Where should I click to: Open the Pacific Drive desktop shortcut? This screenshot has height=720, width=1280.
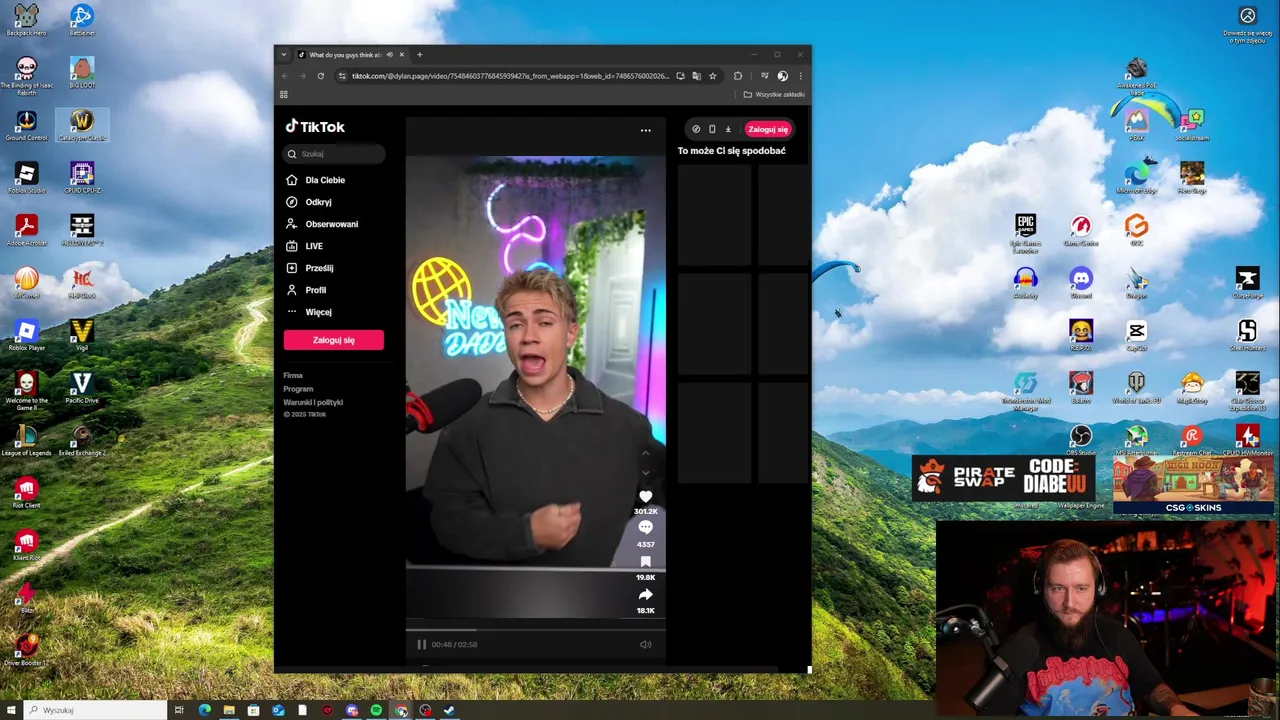click(x=82, y=388)
